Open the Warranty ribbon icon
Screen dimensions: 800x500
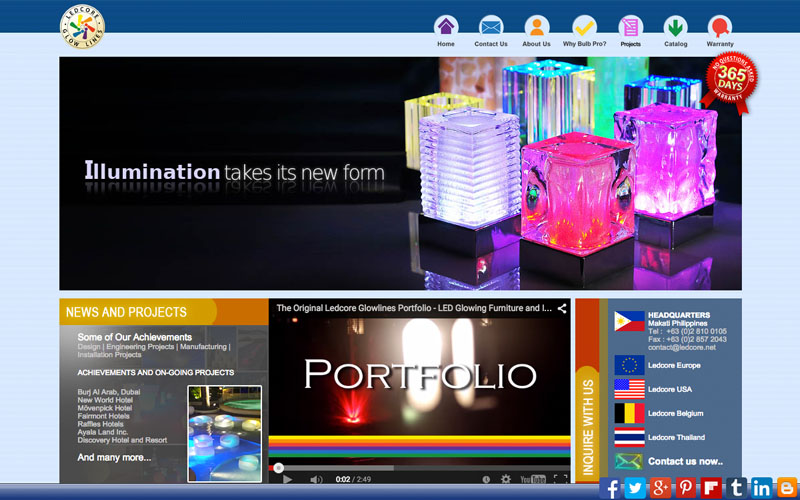coord(720,27)
